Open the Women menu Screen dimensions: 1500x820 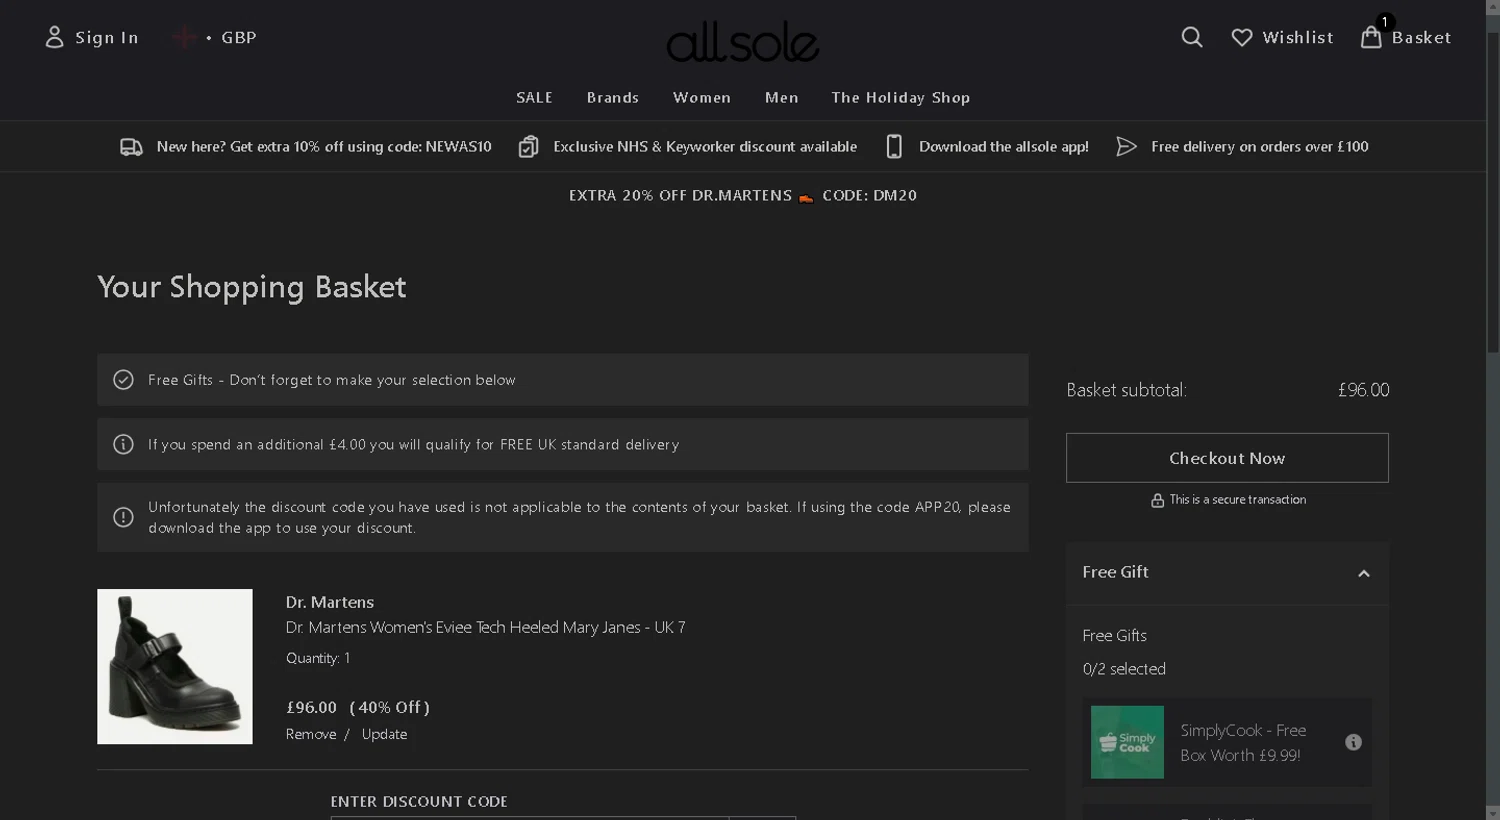702,97
